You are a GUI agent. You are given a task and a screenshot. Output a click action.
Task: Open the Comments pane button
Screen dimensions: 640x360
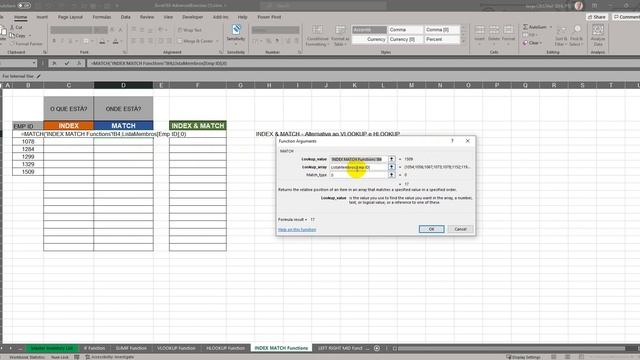[x=627, y=17]
